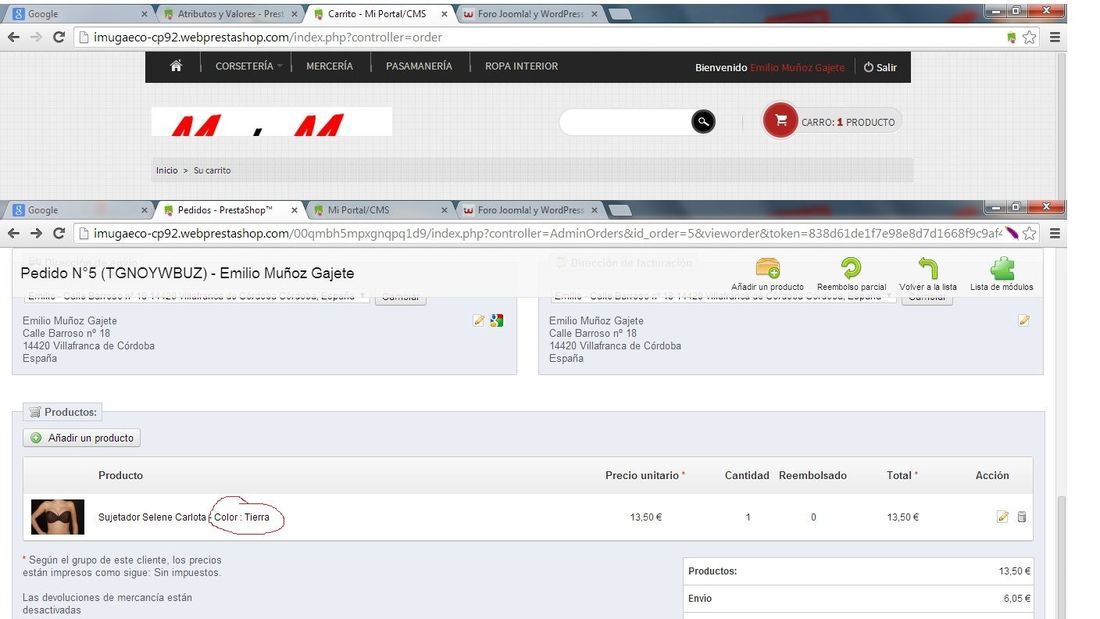
Task: Click the Inicio breadcrumb link
Action: point(166,171)
